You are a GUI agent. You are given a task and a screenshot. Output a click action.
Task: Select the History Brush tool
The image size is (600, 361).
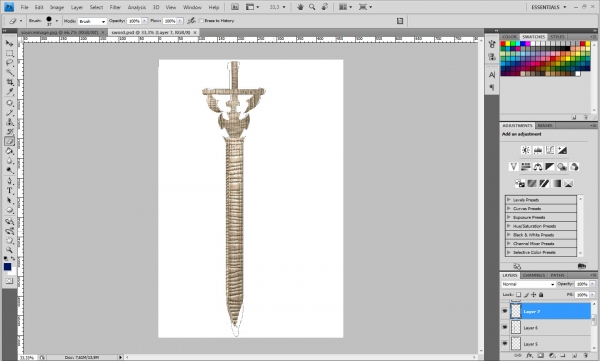click(10, 132)
